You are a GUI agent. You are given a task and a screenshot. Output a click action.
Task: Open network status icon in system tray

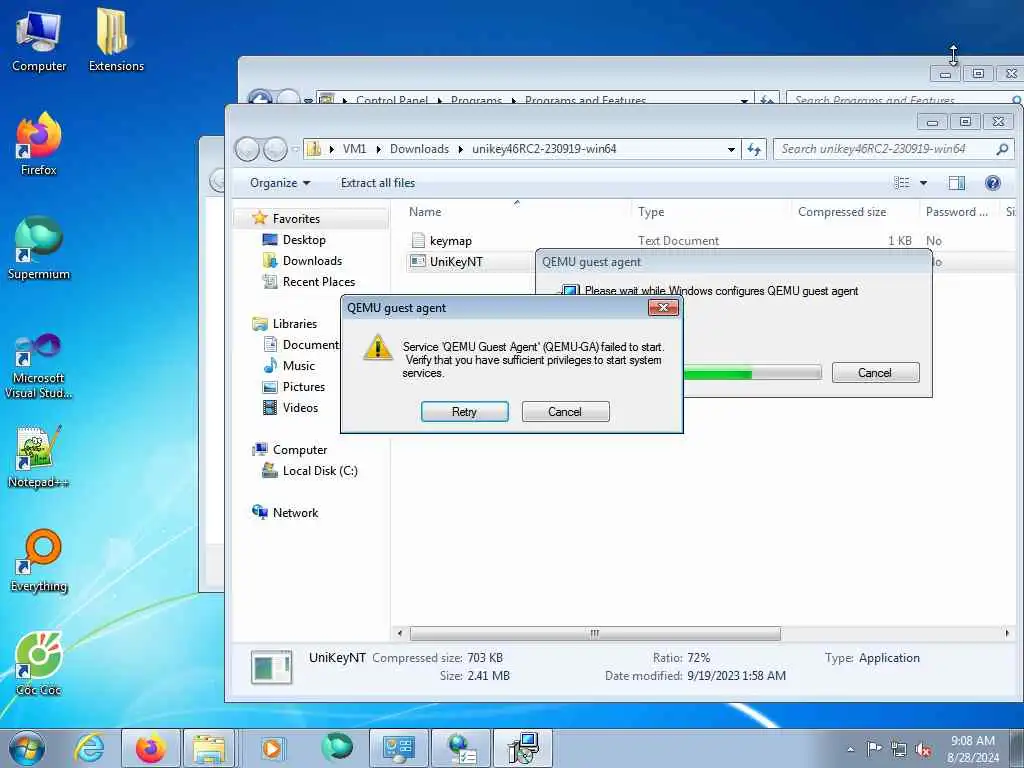(899, 749)
